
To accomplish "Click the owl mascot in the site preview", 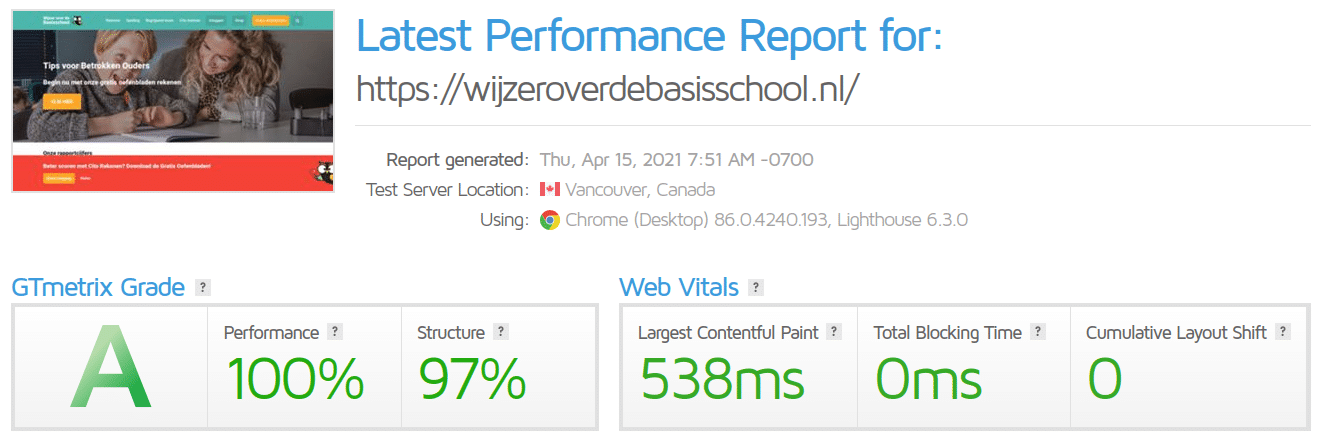I will coord(322,170).
